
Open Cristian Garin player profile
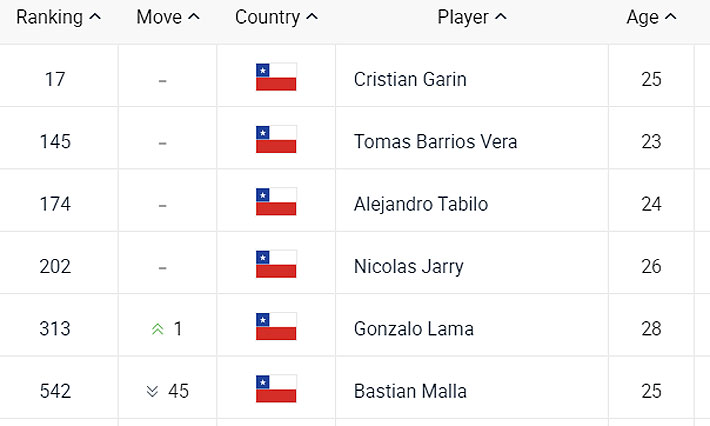click(x=410, y=79)
